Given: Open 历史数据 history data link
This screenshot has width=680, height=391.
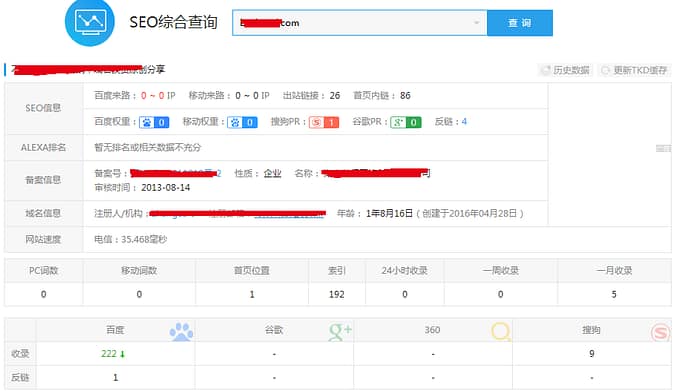Looking at the screenshot, I should [x=570, y=70].
